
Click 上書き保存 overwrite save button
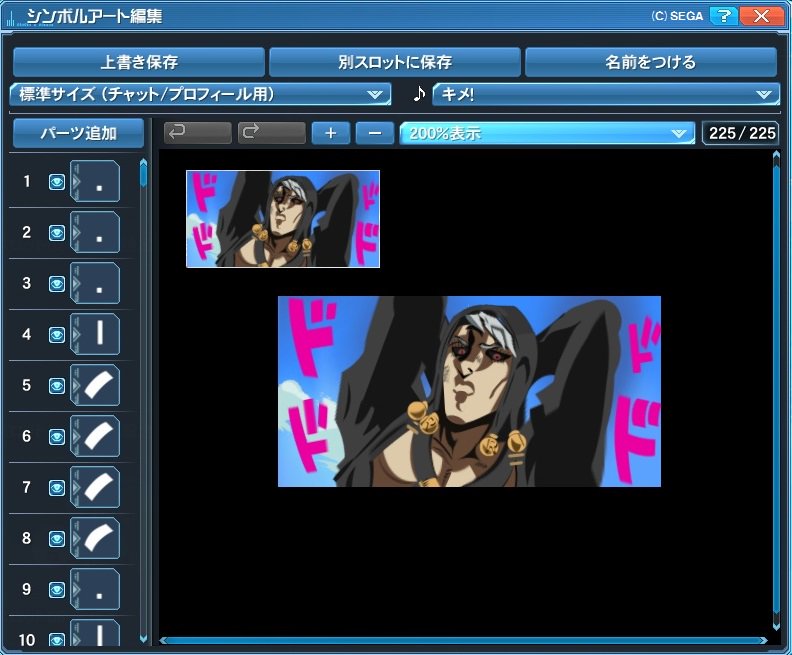pos(139,62)
